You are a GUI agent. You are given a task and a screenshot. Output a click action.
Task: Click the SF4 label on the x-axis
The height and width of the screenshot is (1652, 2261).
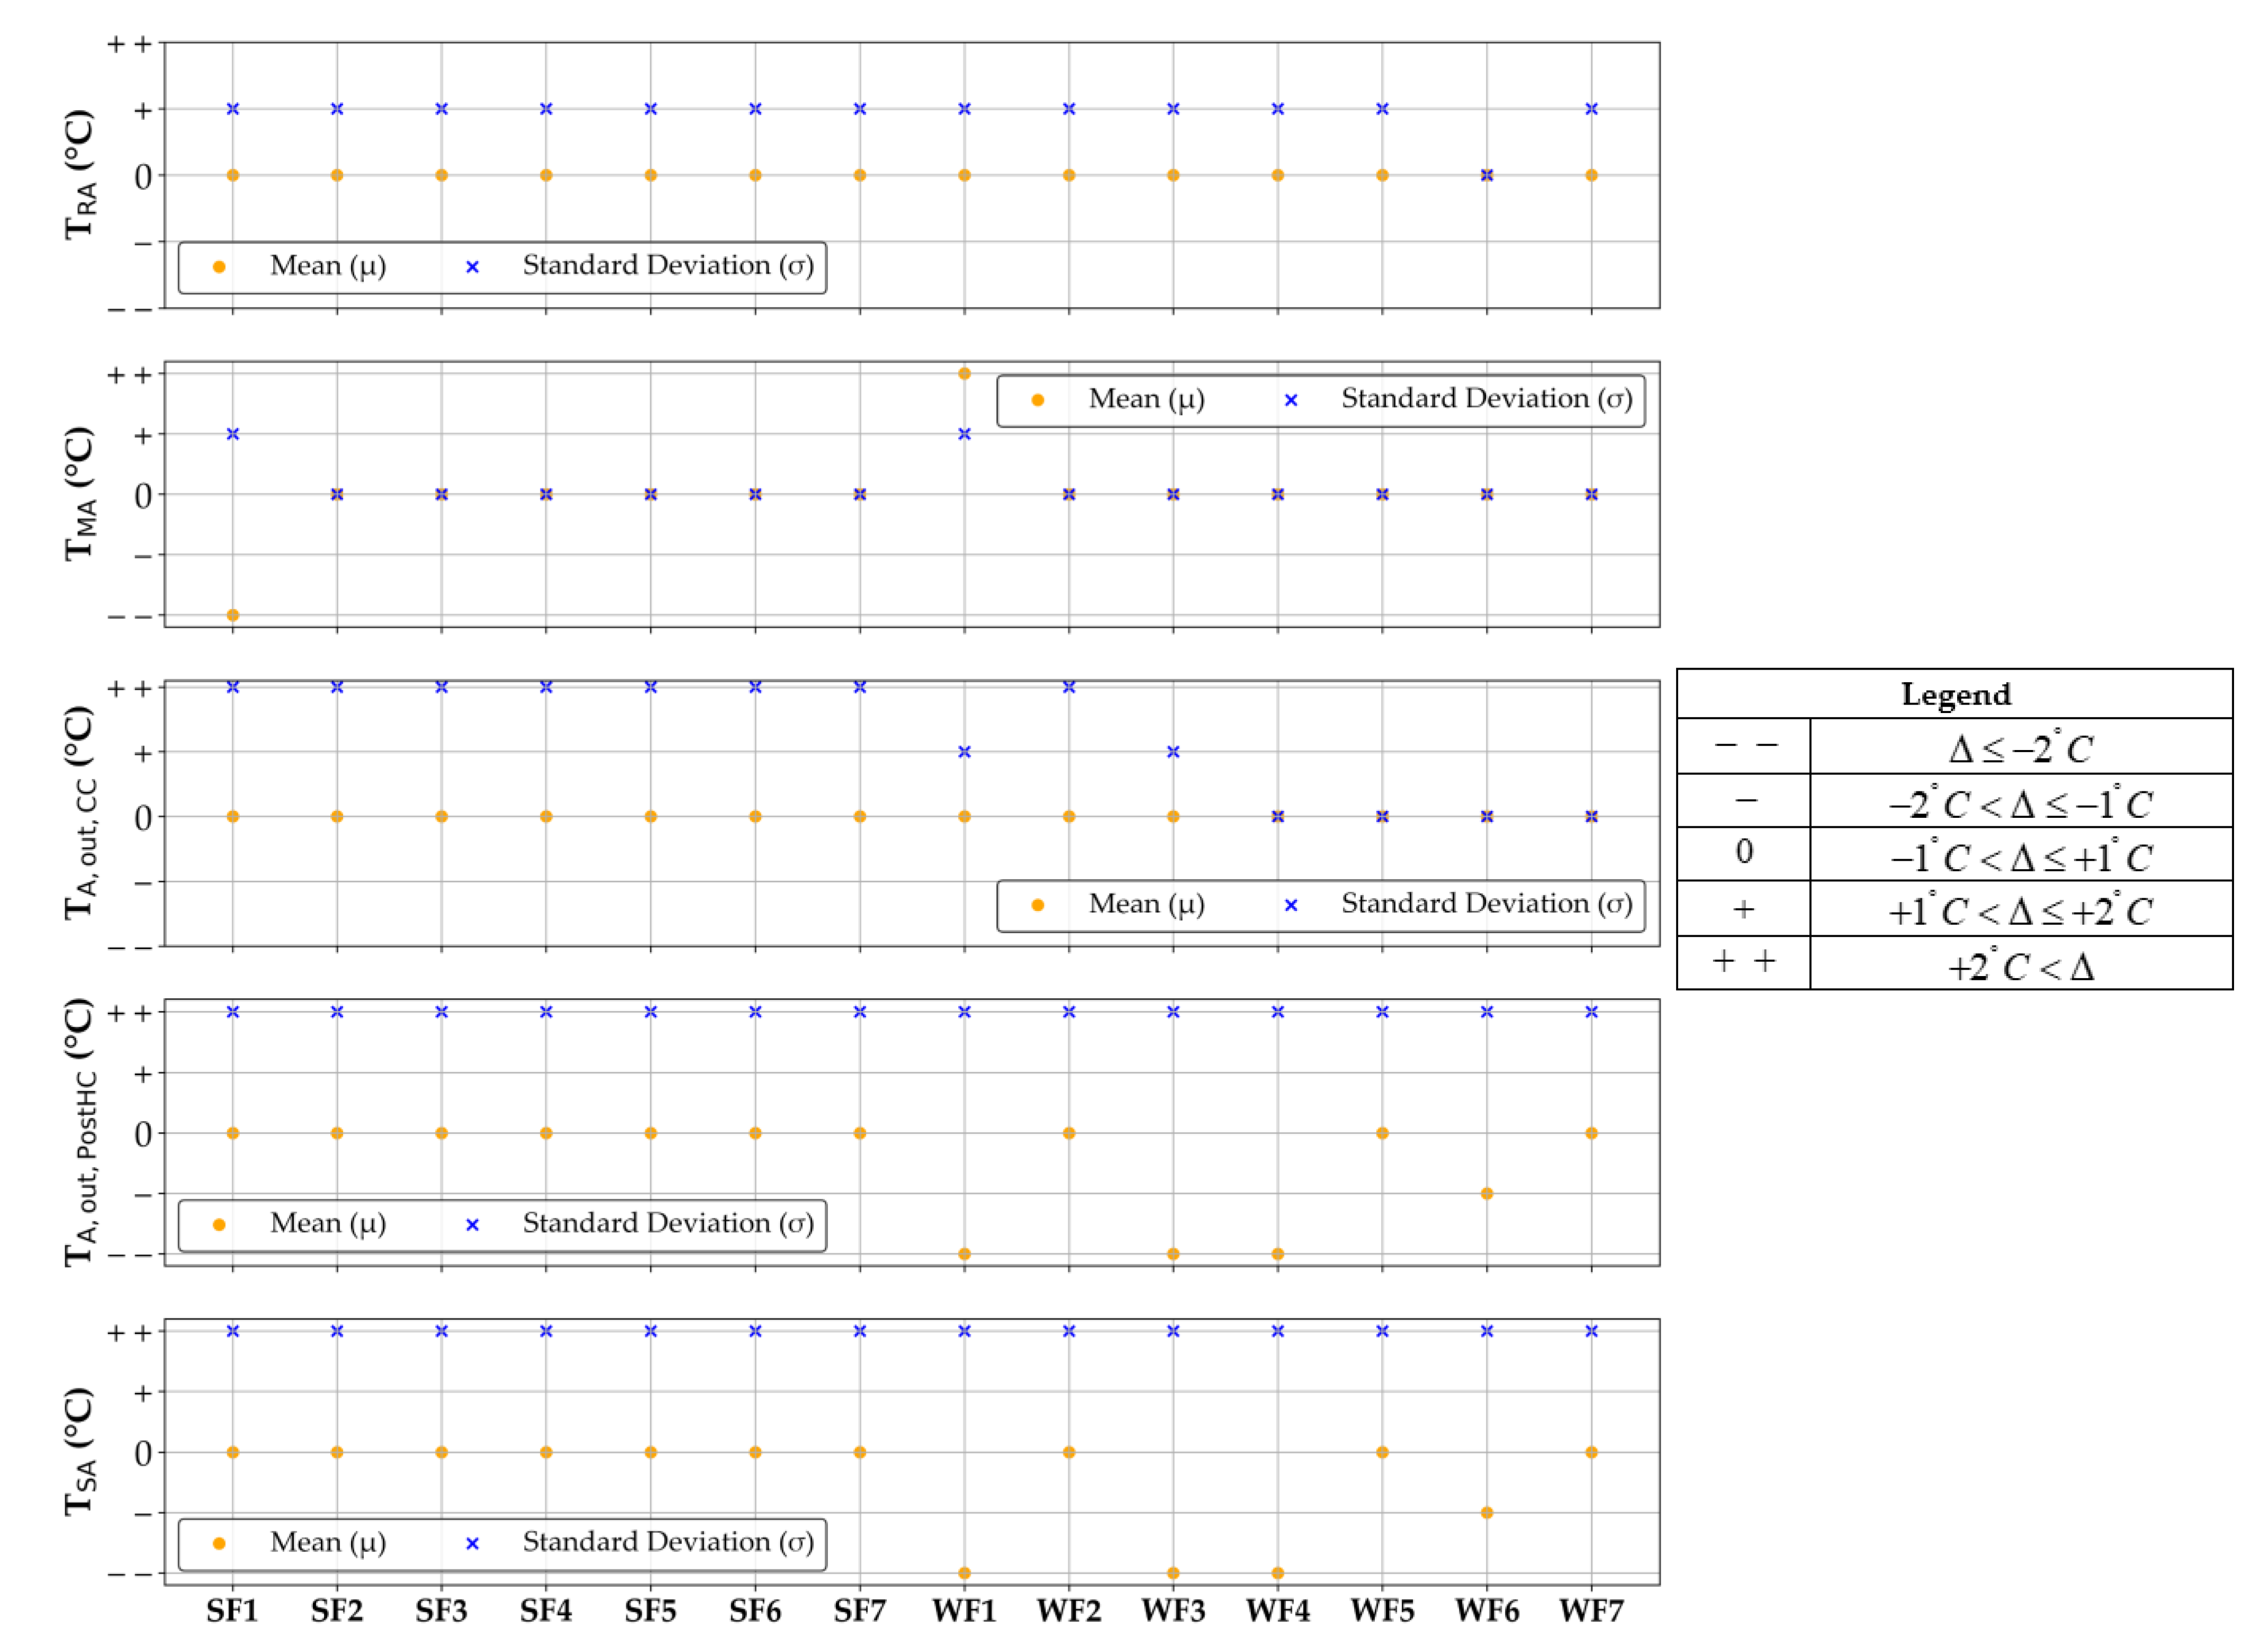point(546,1611)
